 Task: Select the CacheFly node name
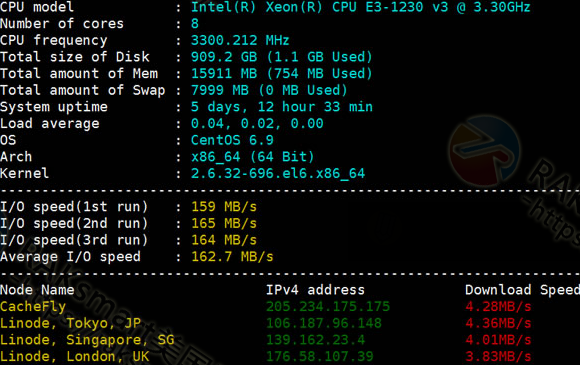pos(33,307)
